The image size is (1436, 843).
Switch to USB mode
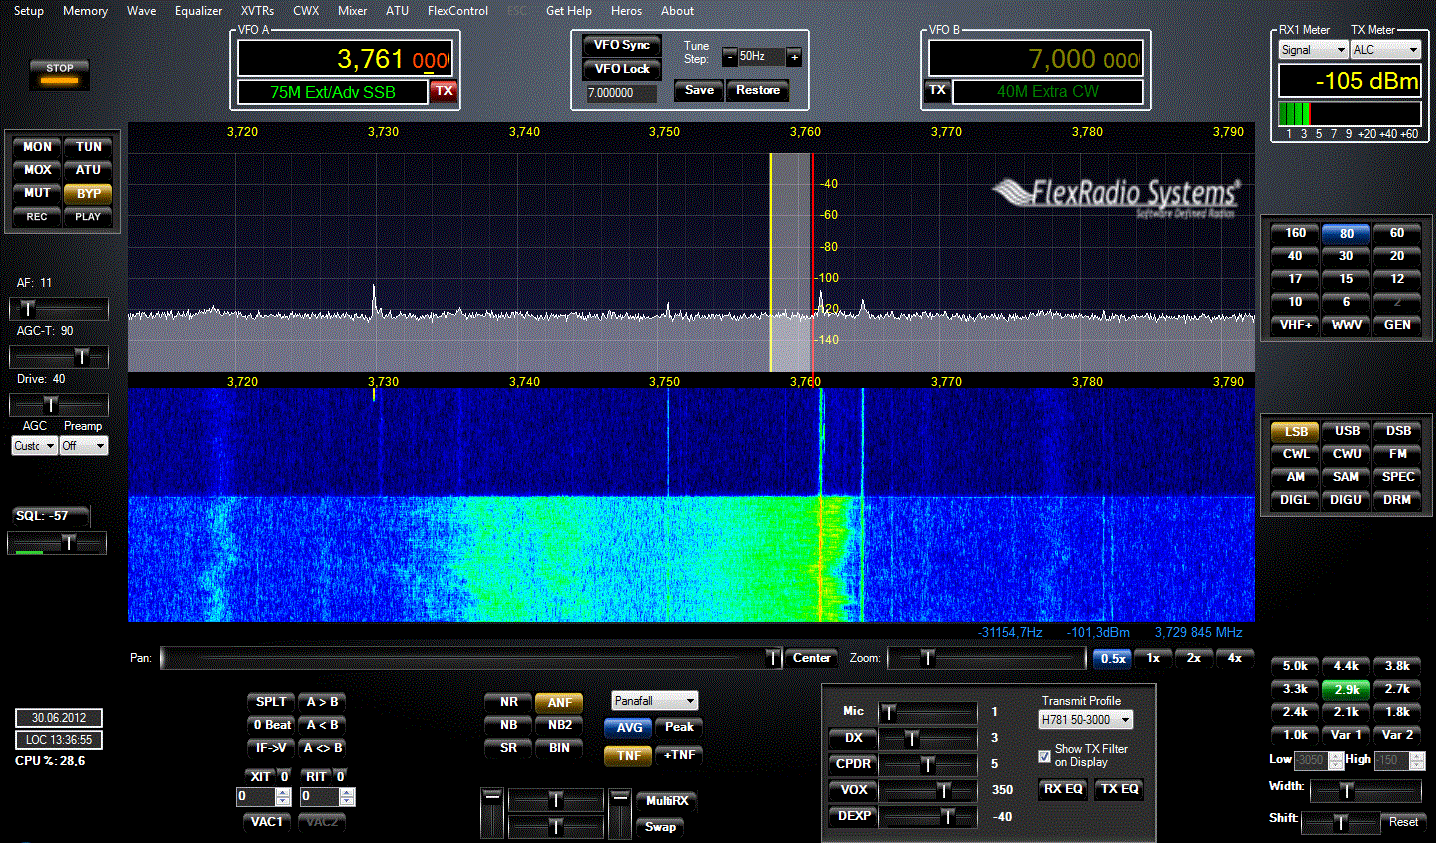(x=1345, y=430)
